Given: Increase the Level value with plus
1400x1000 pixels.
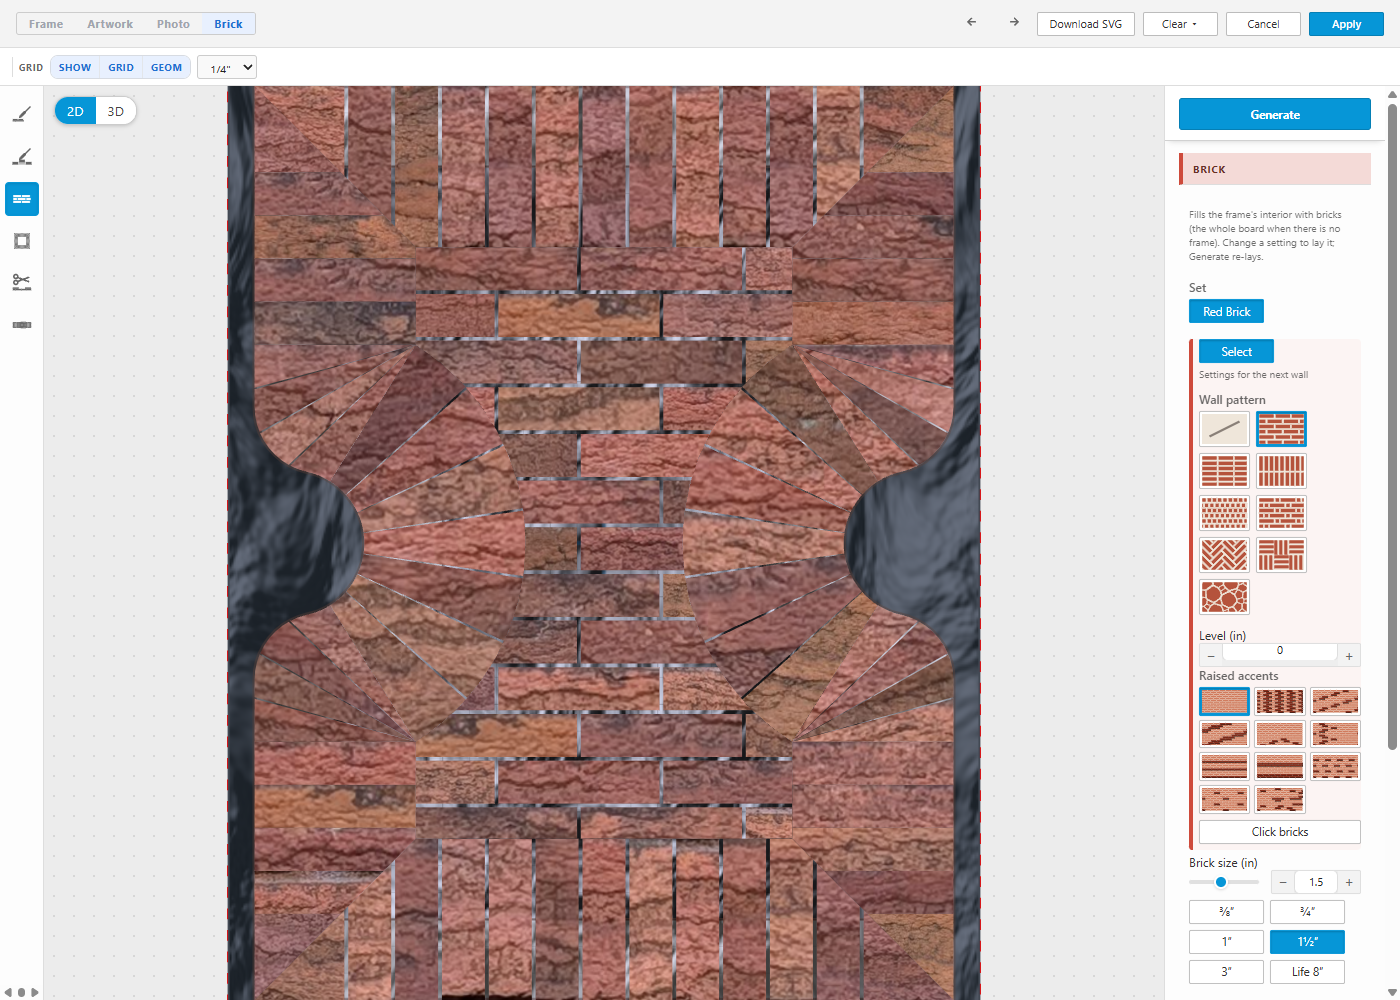Looking at the screenshot, I should coord(1349,656).
